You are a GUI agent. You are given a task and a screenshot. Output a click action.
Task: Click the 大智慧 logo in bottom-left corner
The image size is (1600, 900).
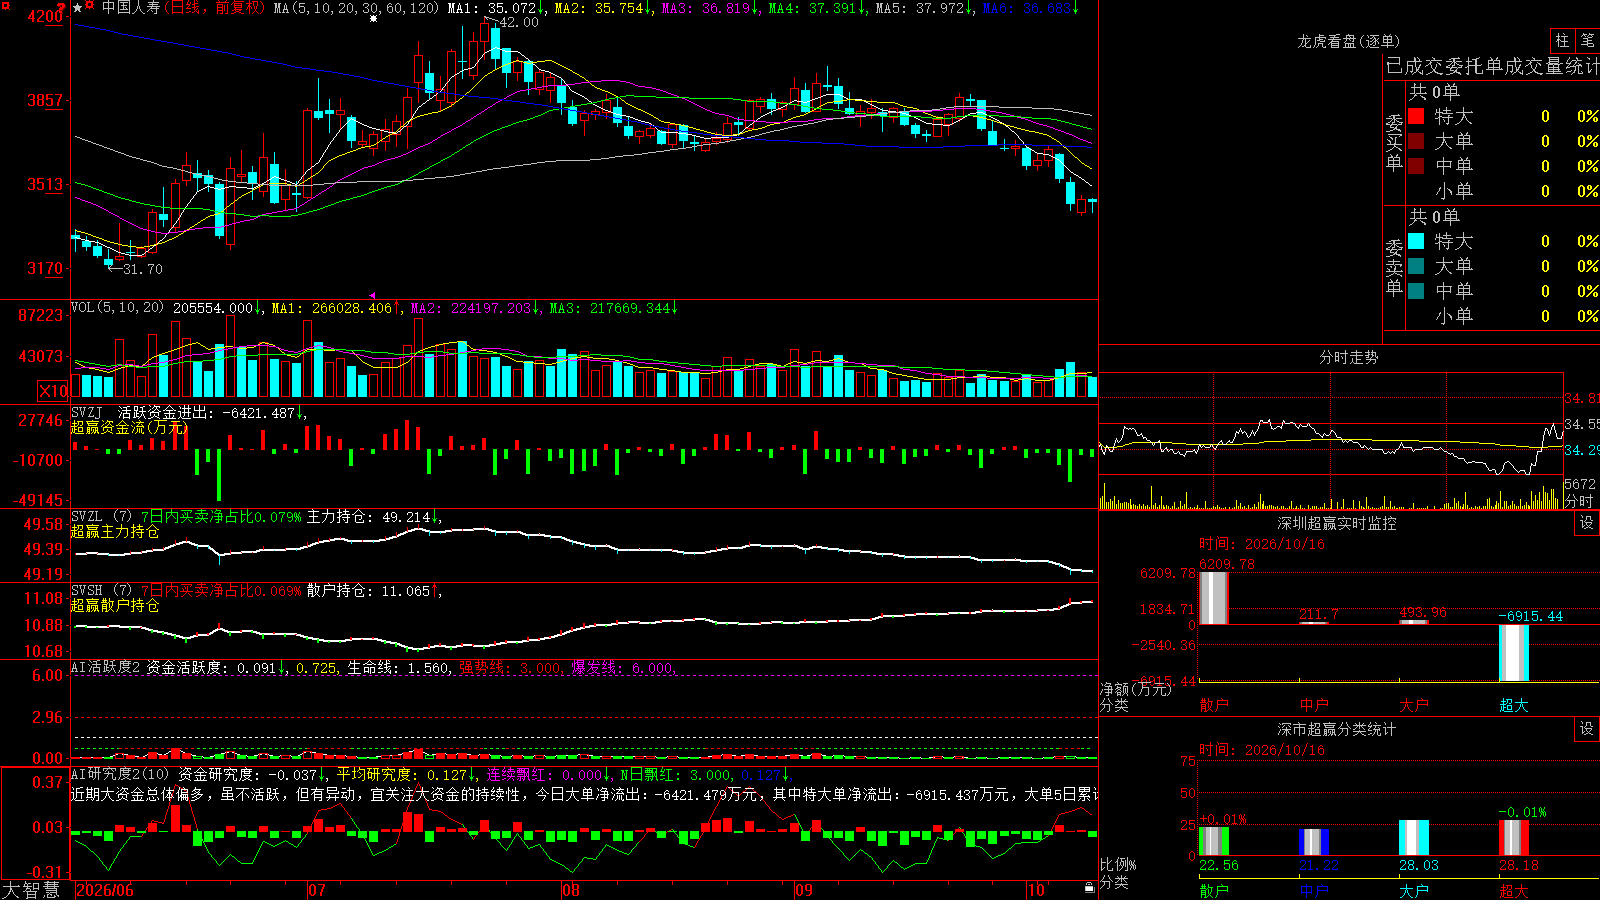tap(31, 890)
